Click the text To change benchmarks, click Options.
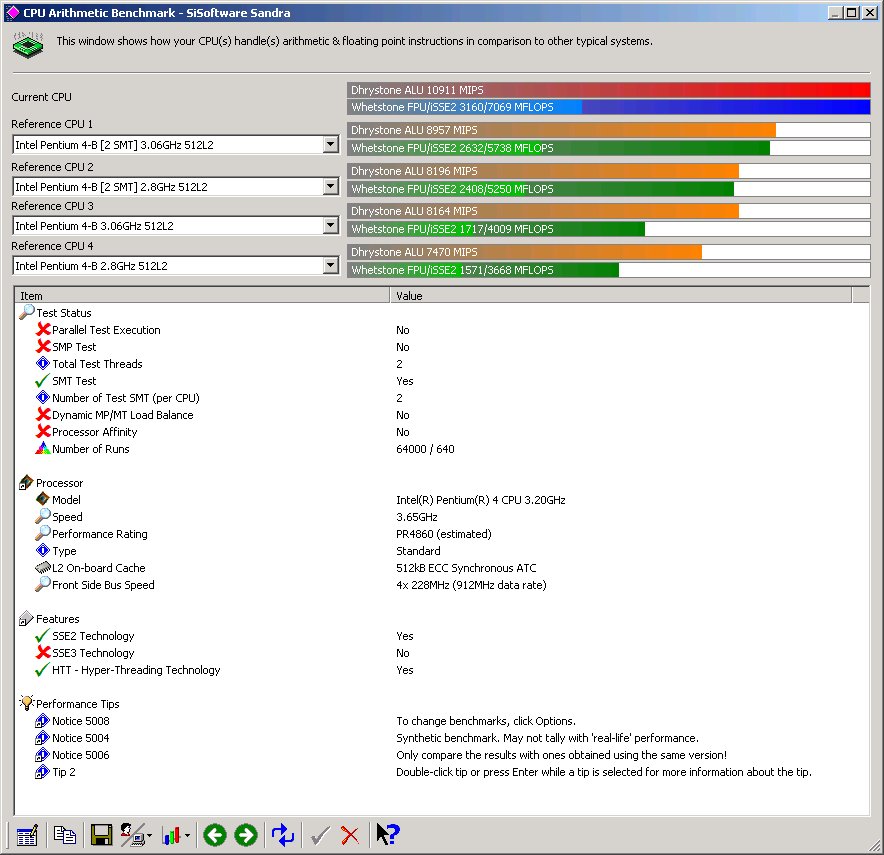884x855 pixels. tap(486, 721)
